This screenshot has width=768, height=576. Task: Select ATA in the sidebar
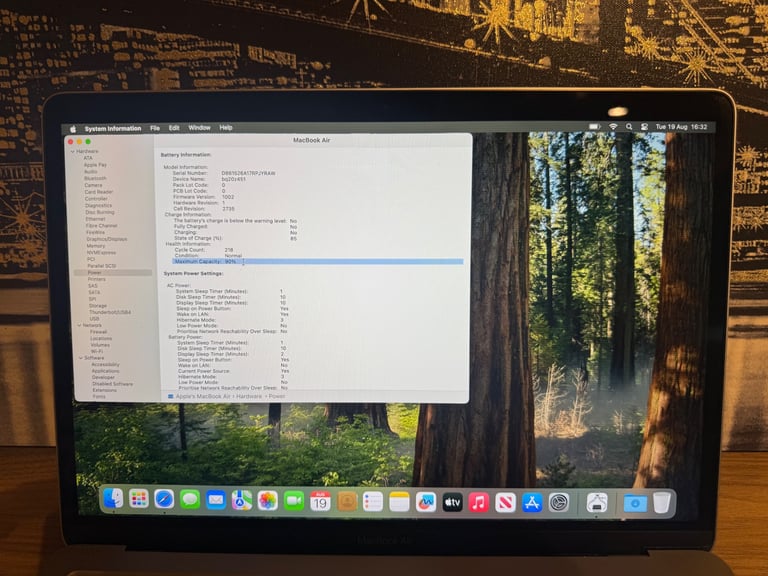88,158
